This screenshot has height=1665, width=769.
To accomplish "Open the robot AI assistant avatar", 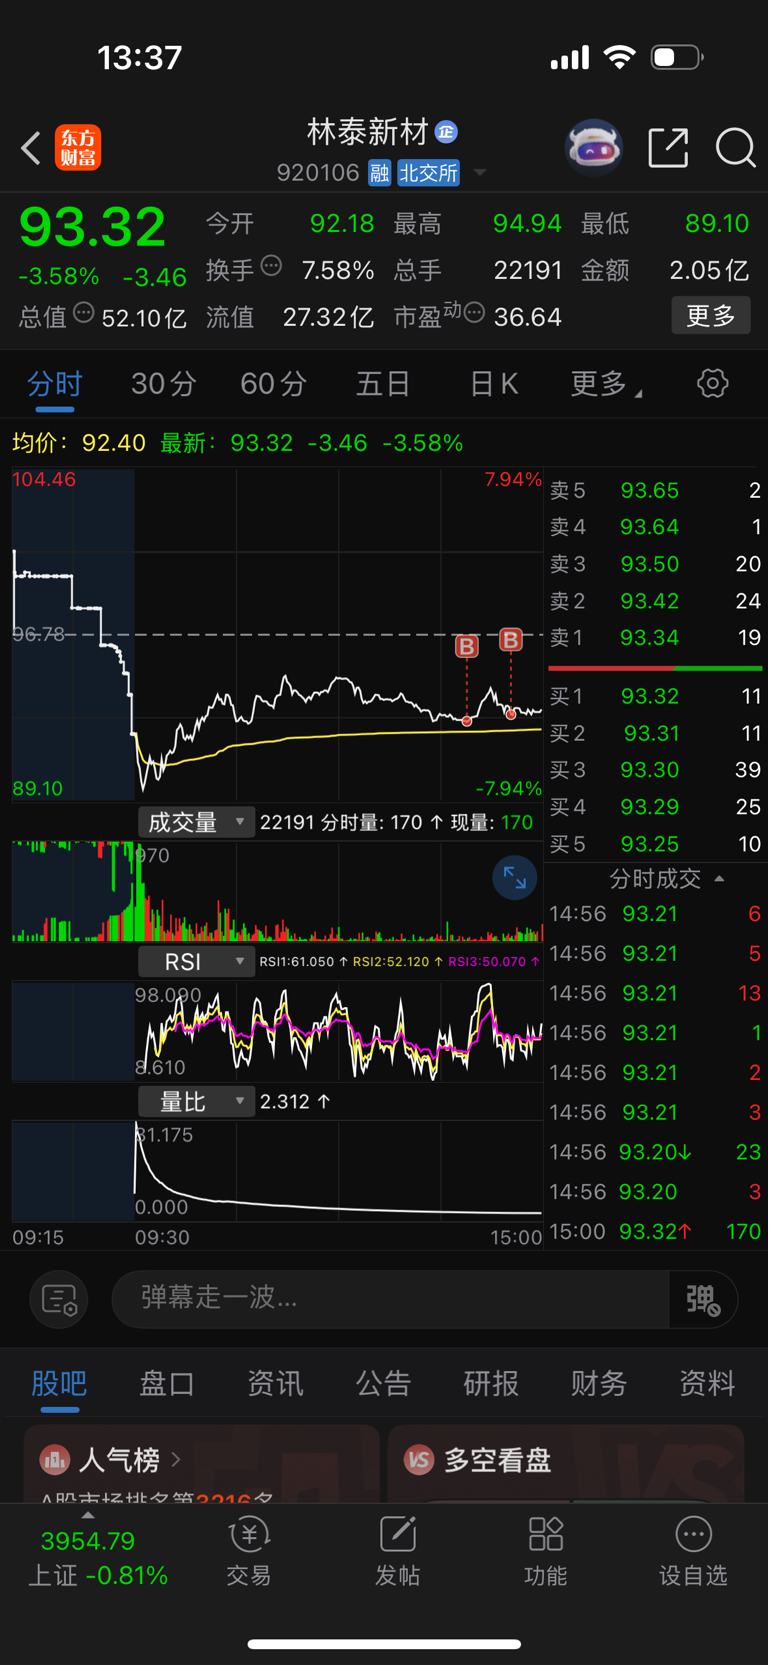I will [594, 148].
